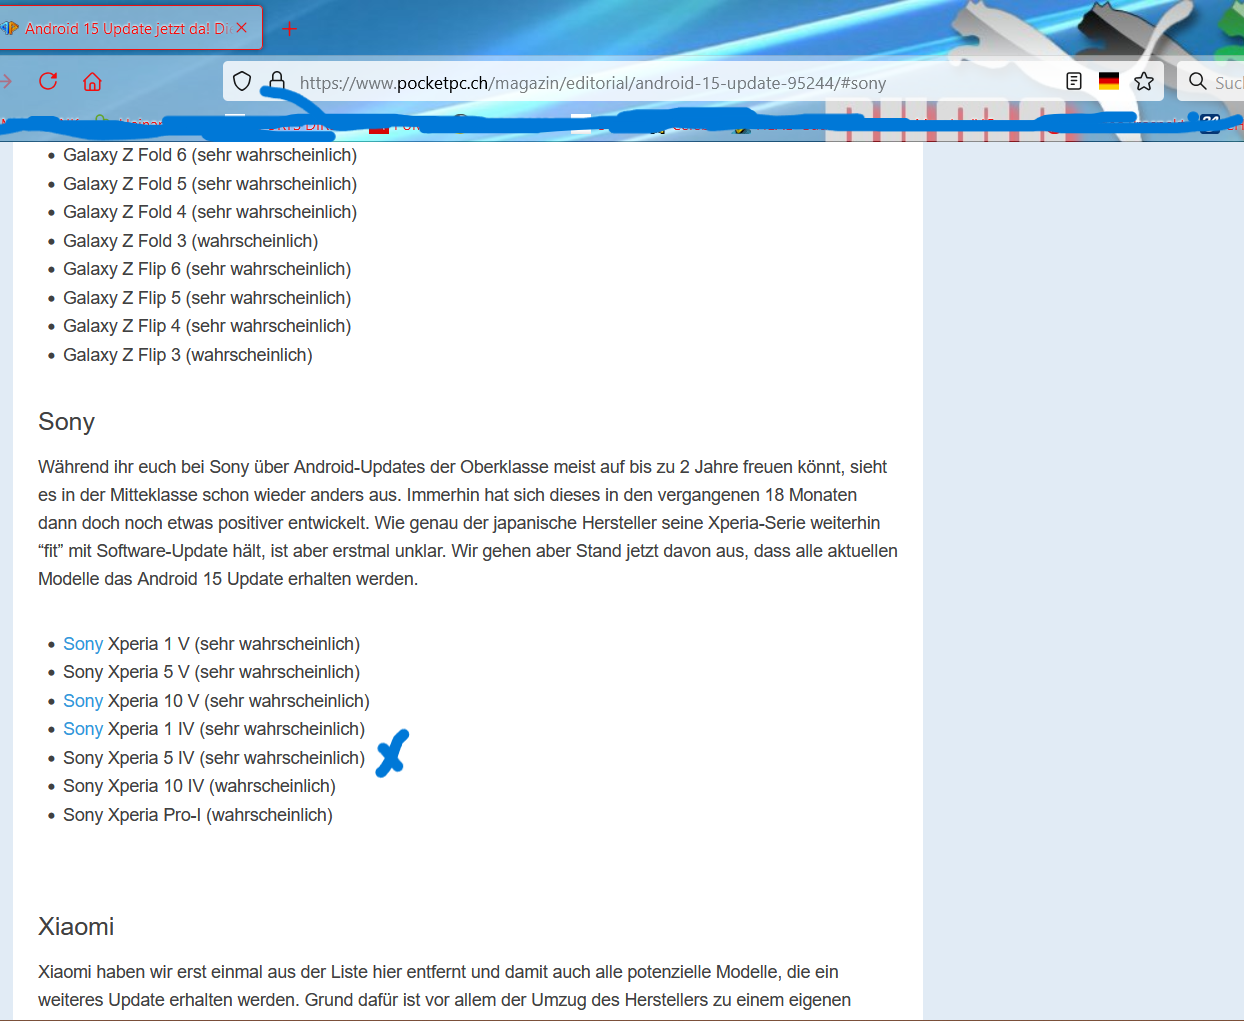Open tracking protection shield info
Viewport: 1244px width, 1021px height.
[x=242, y=81]
